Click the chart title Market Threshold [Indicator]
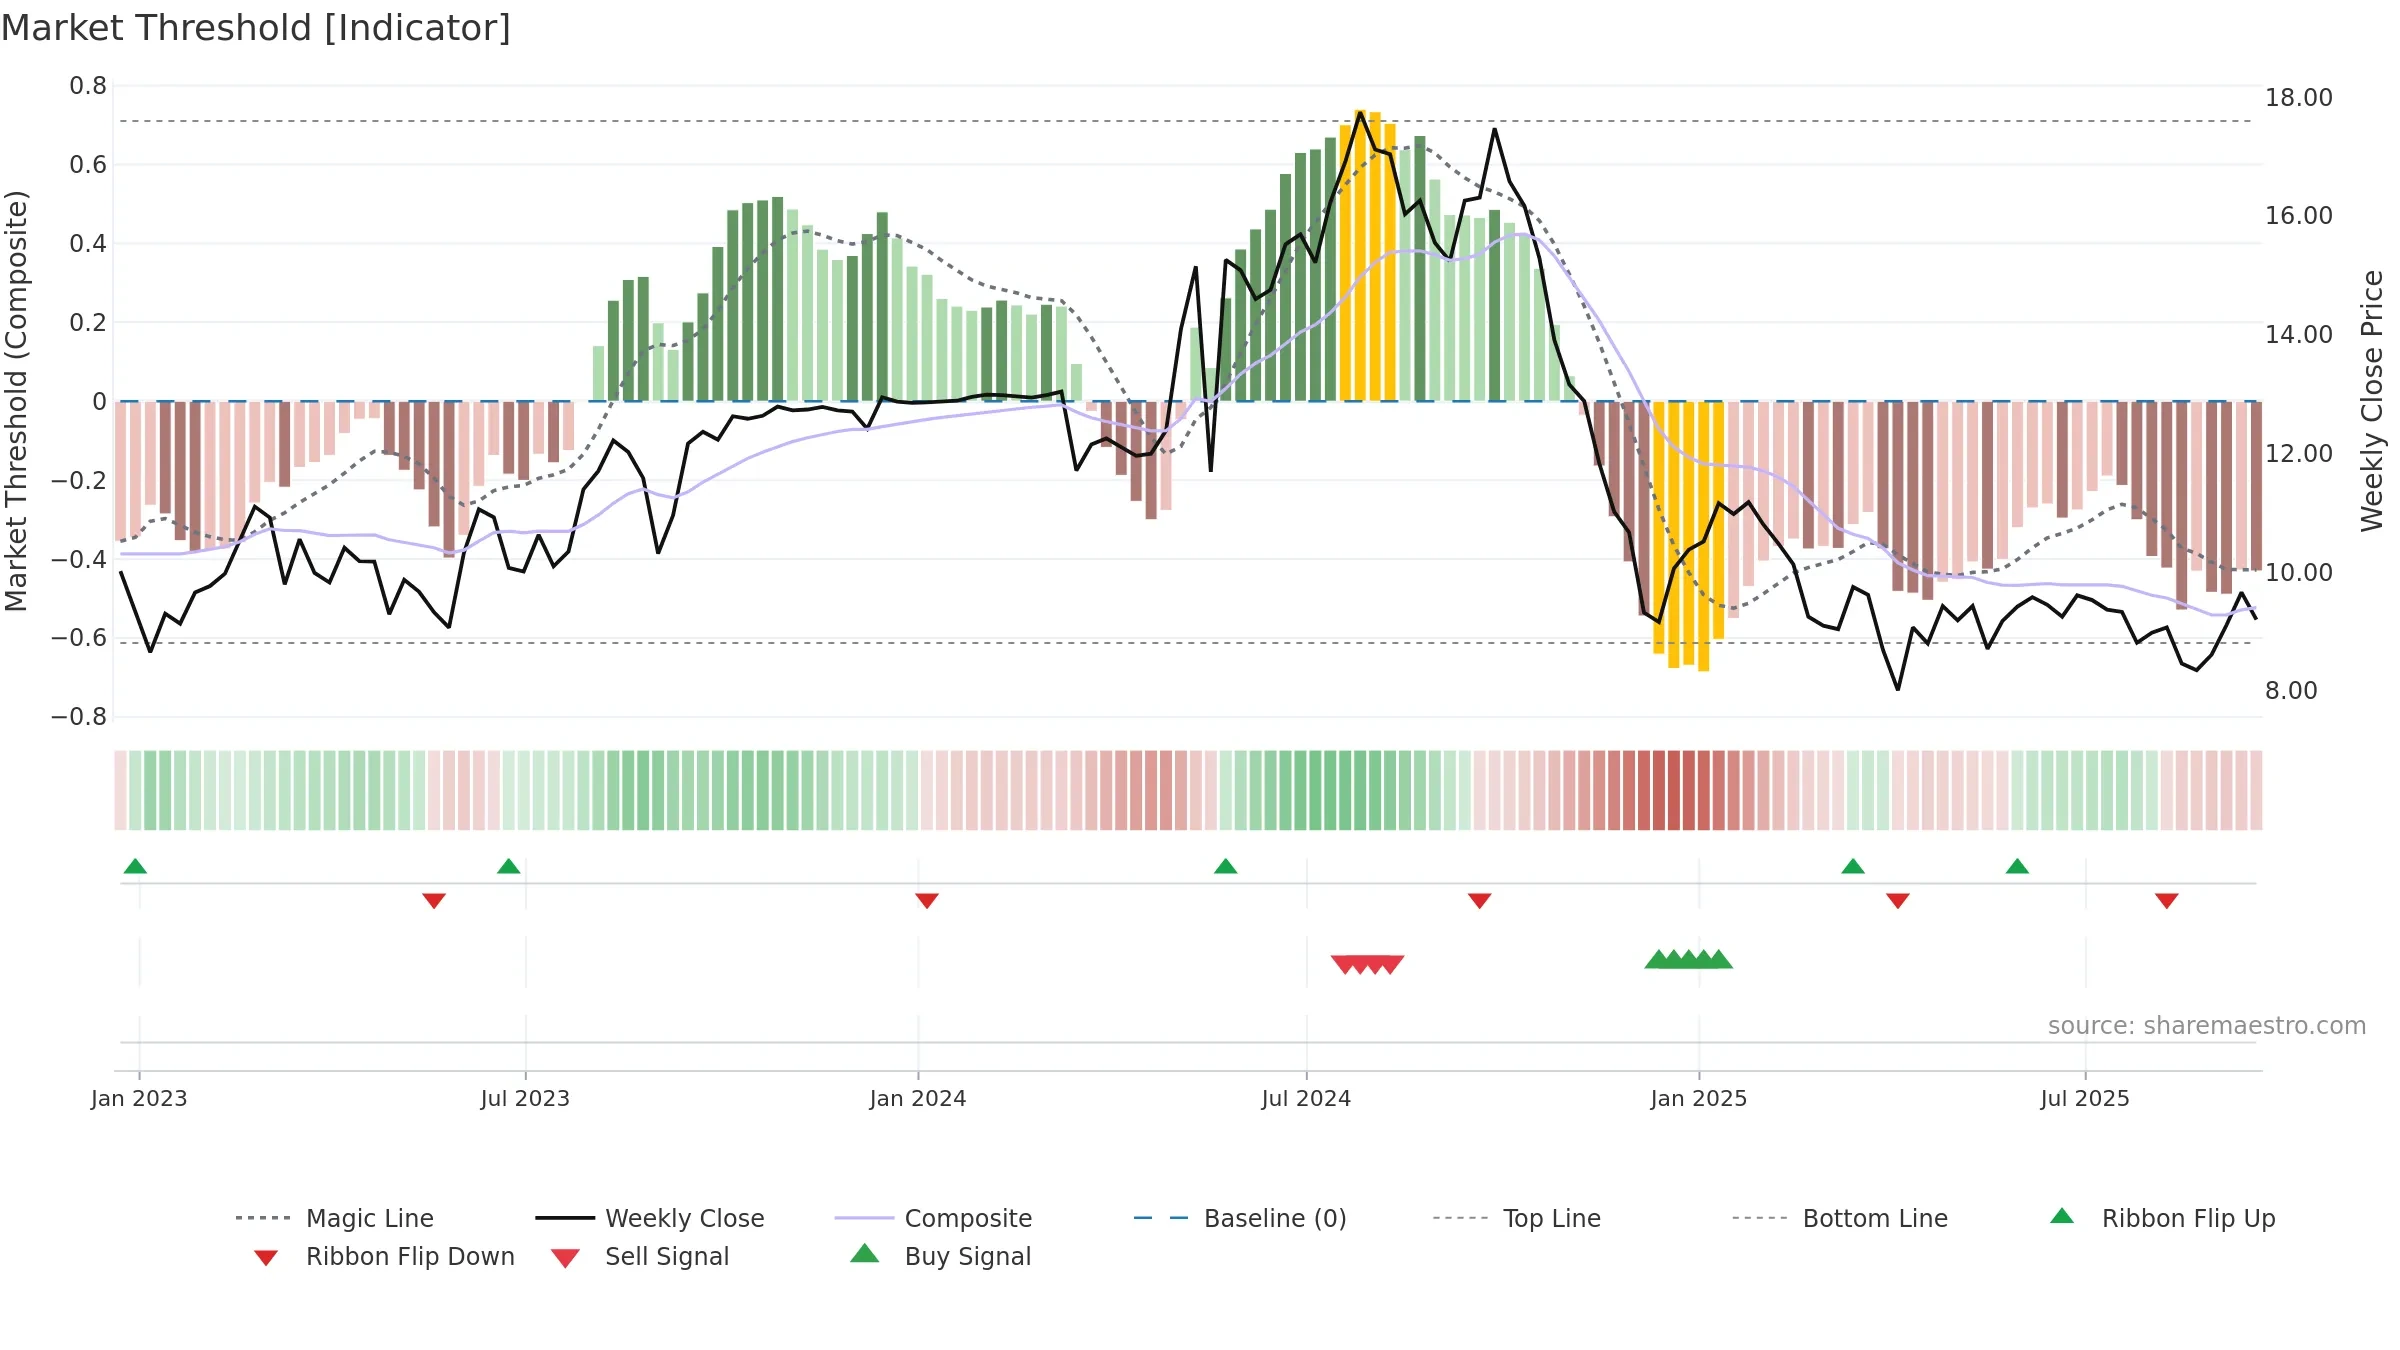Viewport: 2400px width, 1350px height. (256, 28)
